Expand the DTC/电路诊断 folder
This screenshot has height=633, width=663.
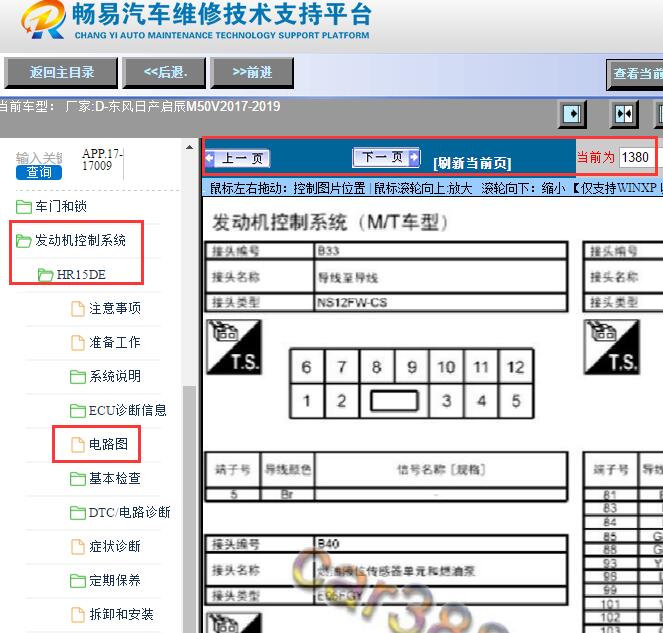click(x=129, y=512)
